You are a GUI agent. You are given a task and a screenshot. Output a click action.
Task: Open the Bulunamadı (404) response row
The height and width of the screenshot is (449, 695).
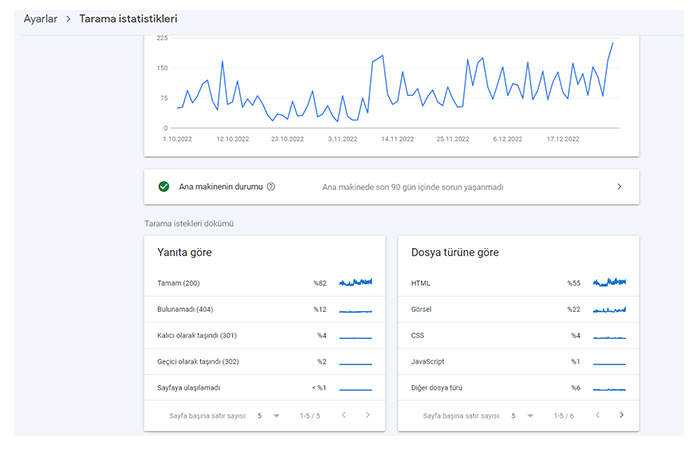point(186,309)
